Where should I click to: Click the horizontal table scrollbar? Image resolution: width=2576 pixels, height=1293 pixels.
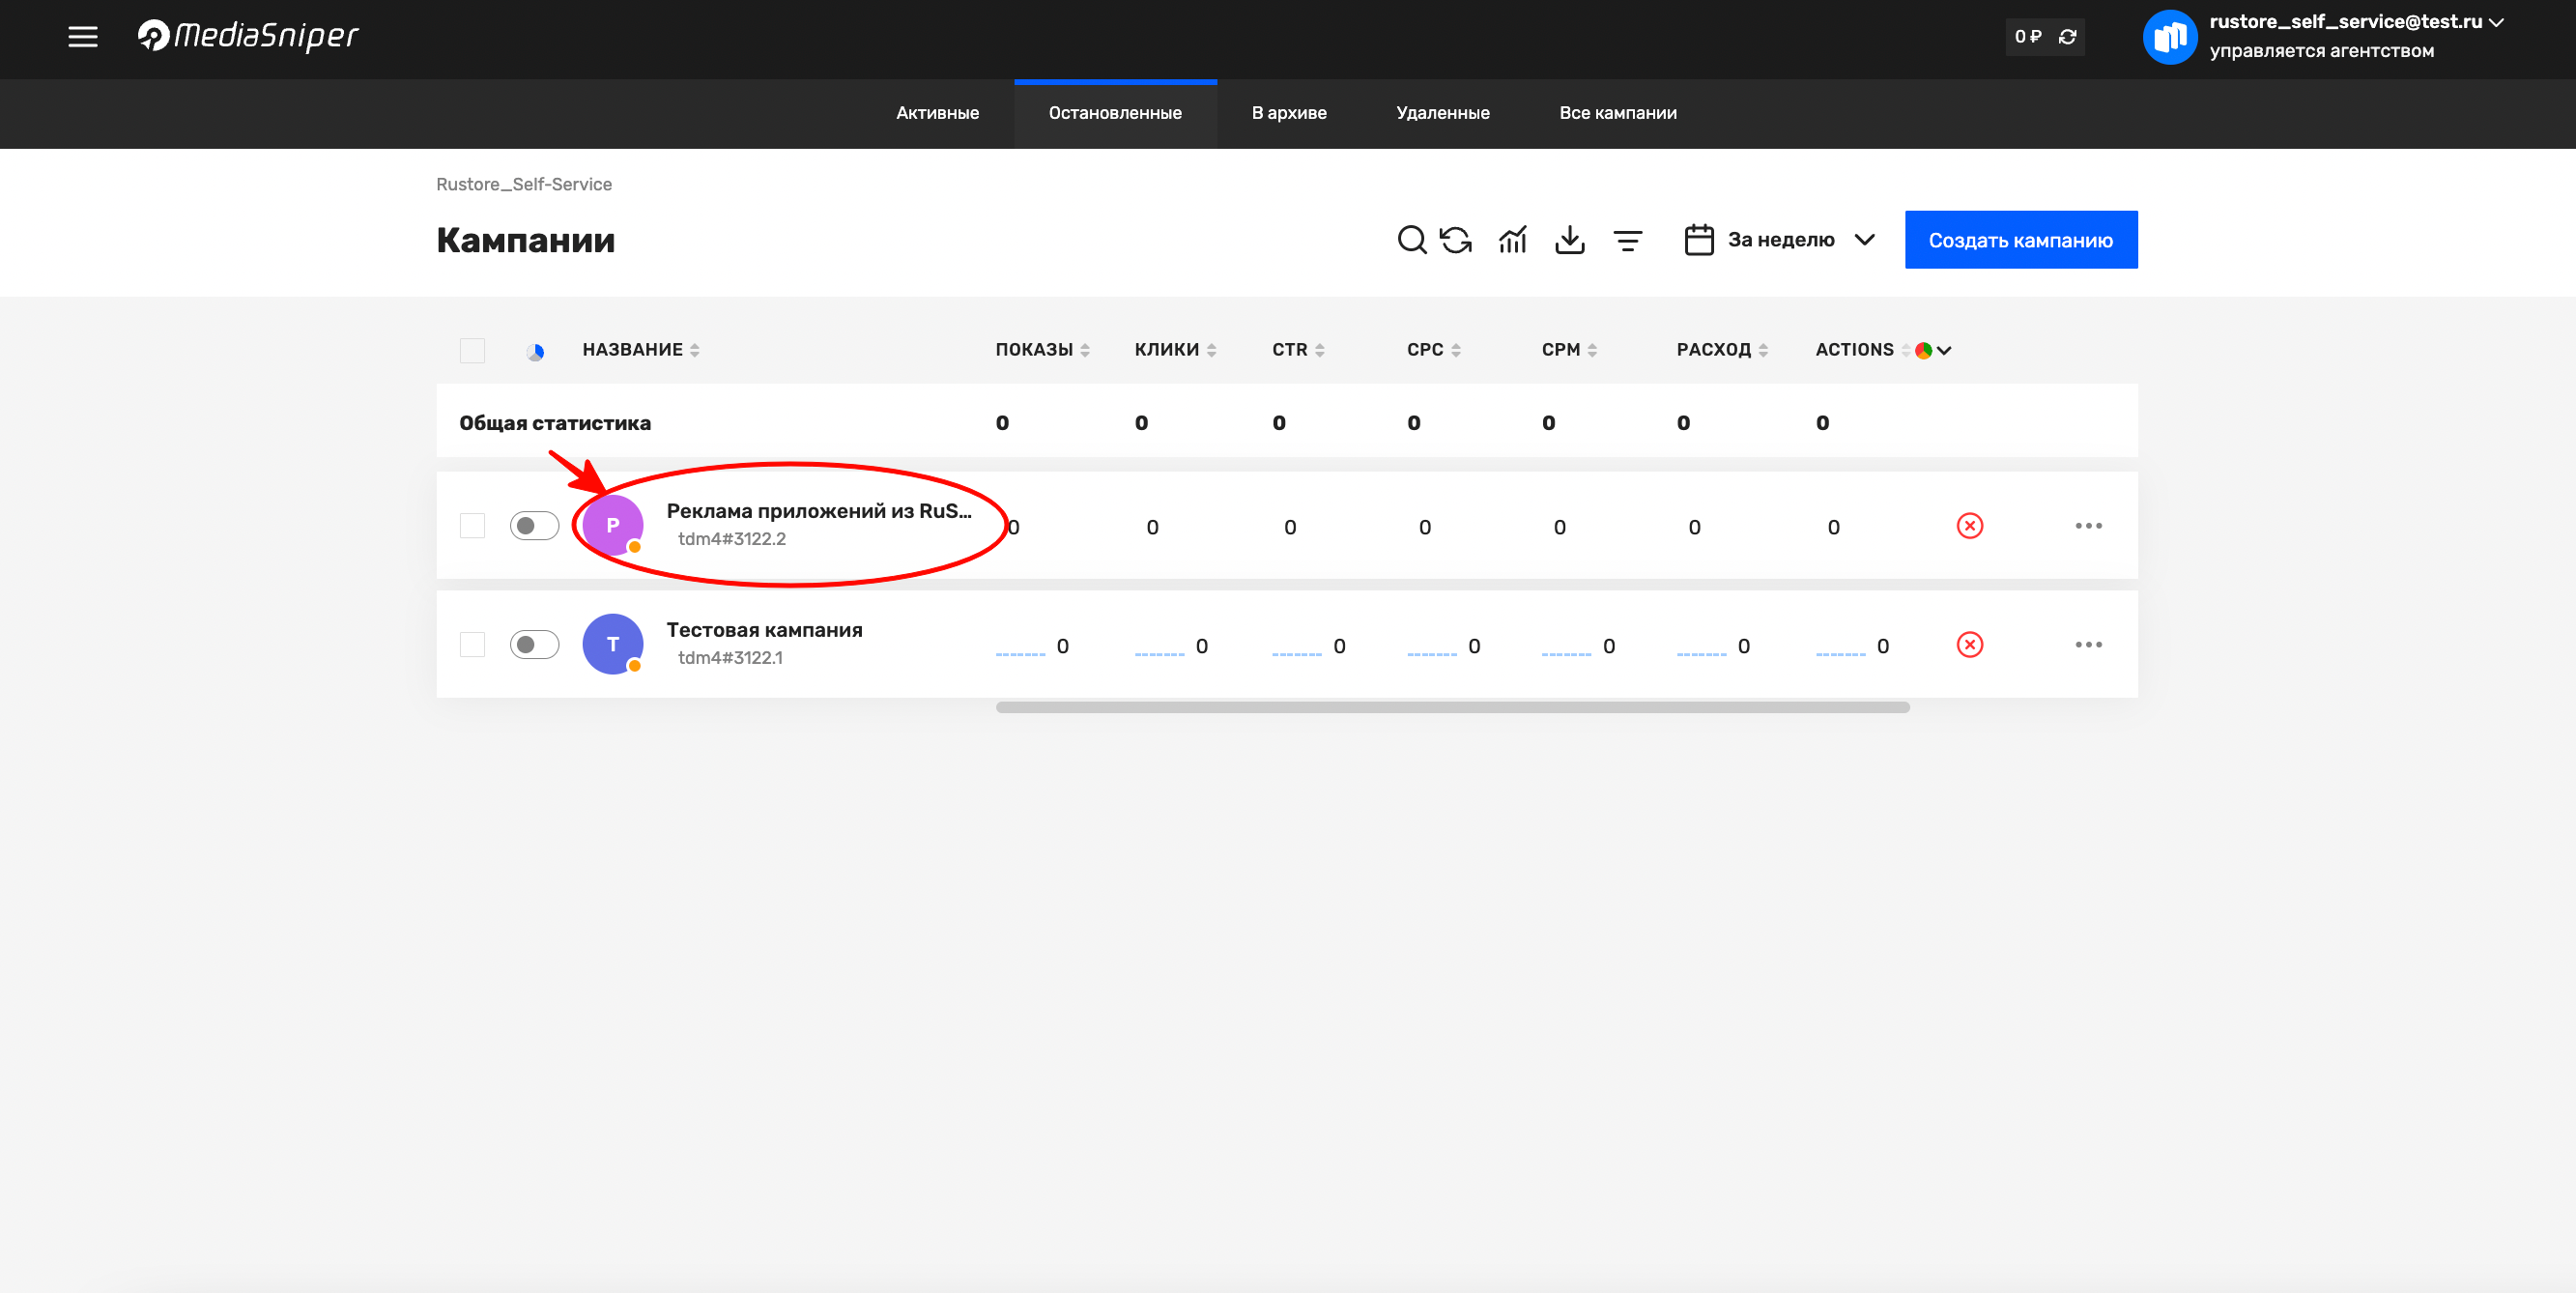click(1452, 707)
